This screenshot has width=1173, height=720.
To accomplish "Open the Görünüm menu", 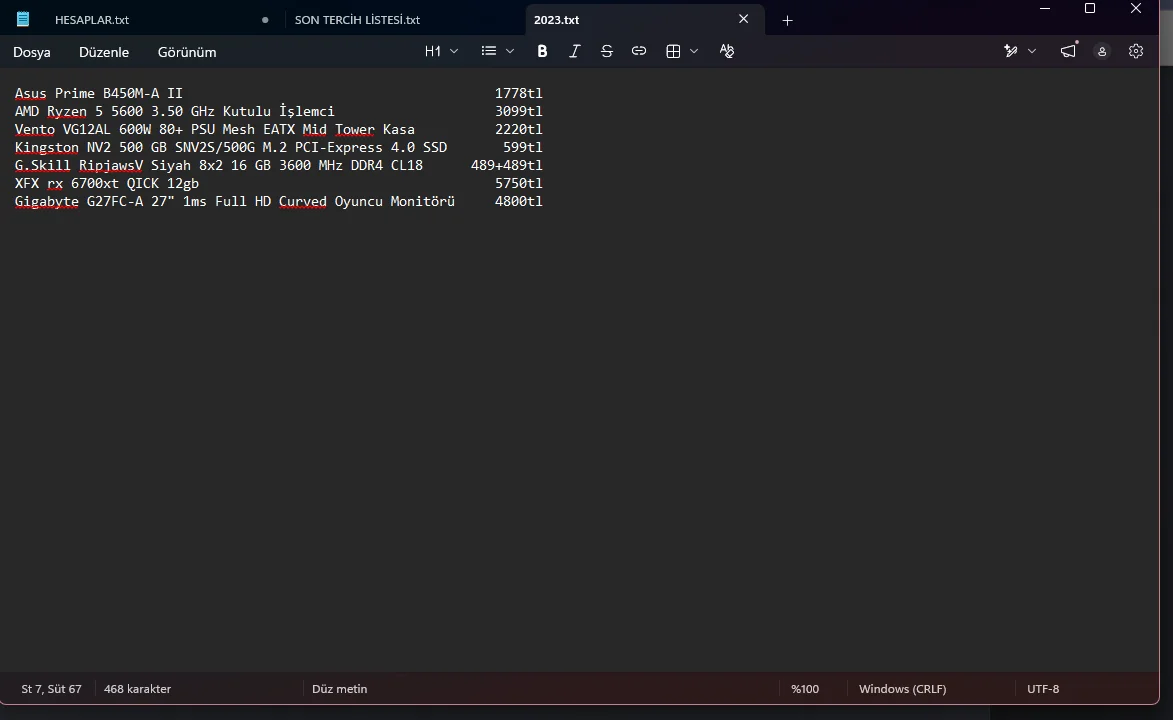I will (x=187, y=52).
